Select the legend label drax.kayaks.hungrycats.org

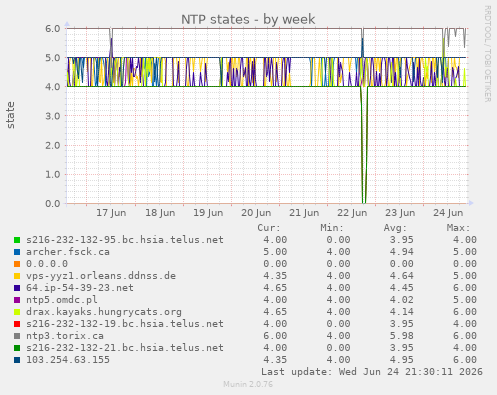coord(104,312)
